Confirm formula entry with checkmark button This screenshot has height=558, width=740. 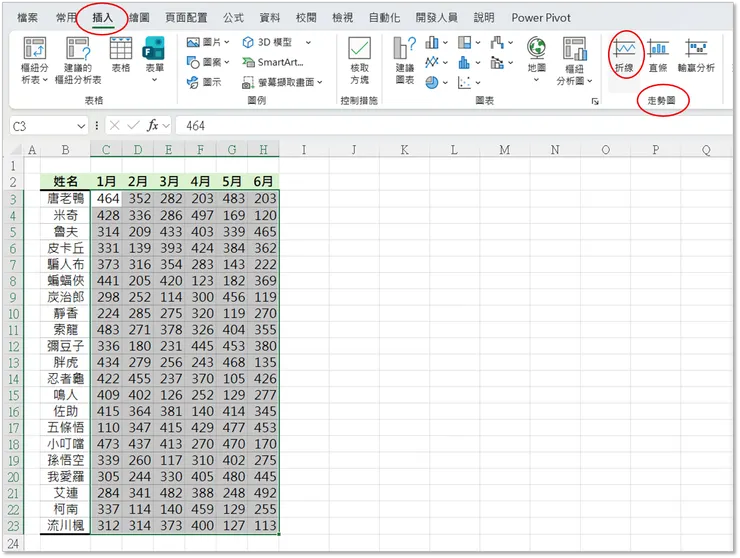134,126
